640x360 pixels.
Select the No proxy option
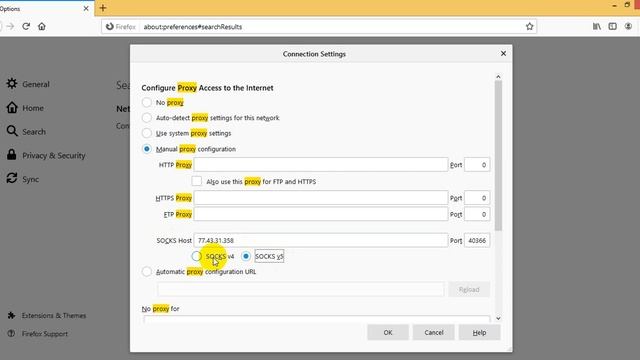tap(147, 102)
